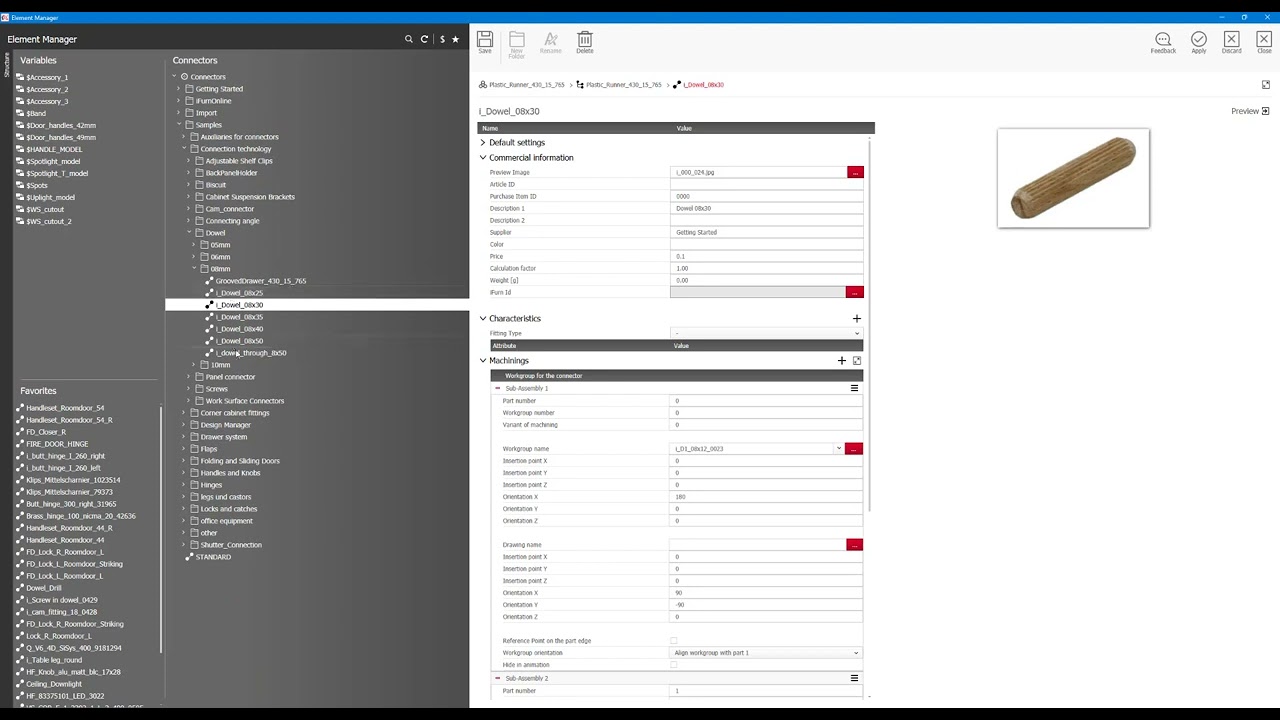The height and width of the screenshot is (720, 1280).
Task: Browse Drawing name with red button
Action: point(854,544)
